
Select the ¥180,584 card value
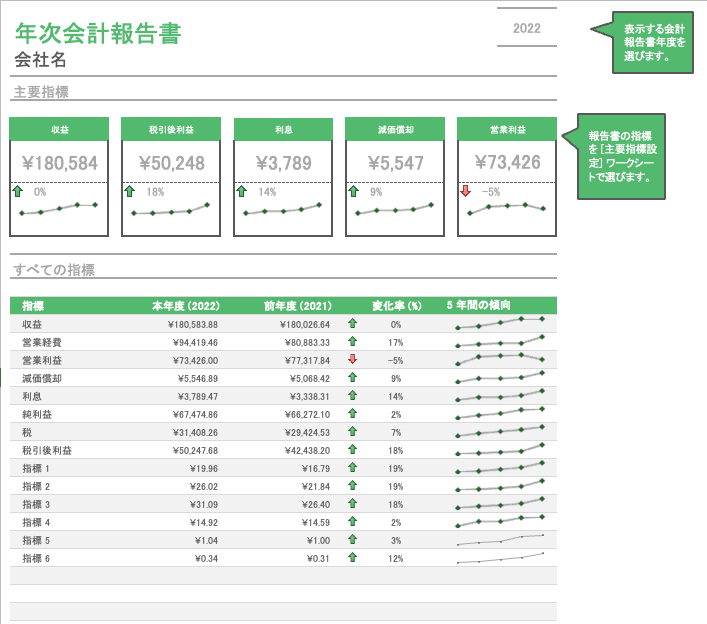tap(60, 163)
